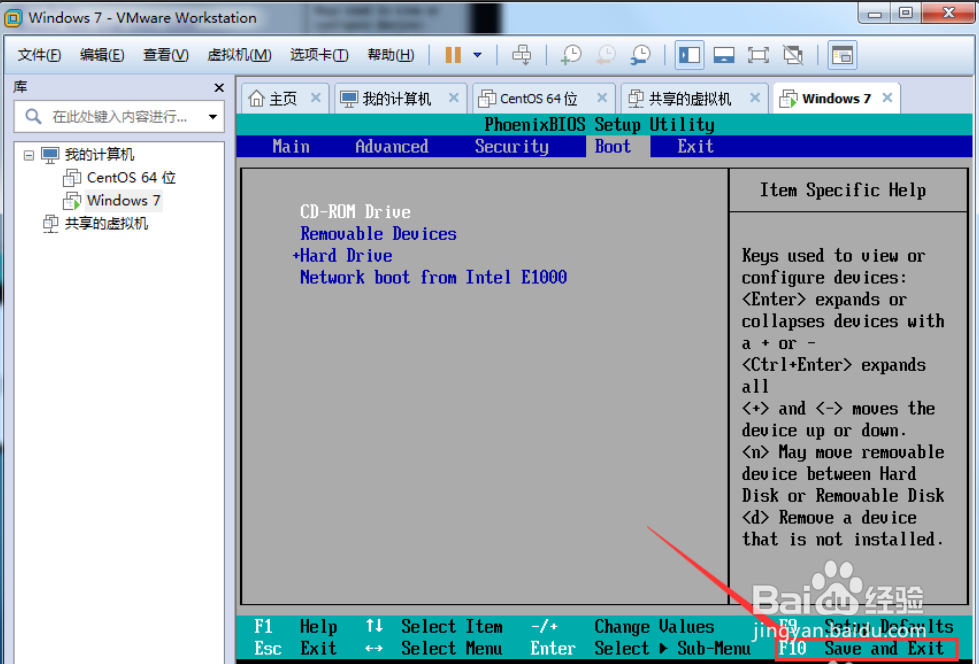Click the Item Specific Help heading
The image size is (979, 664).
(x=842, y=190)
